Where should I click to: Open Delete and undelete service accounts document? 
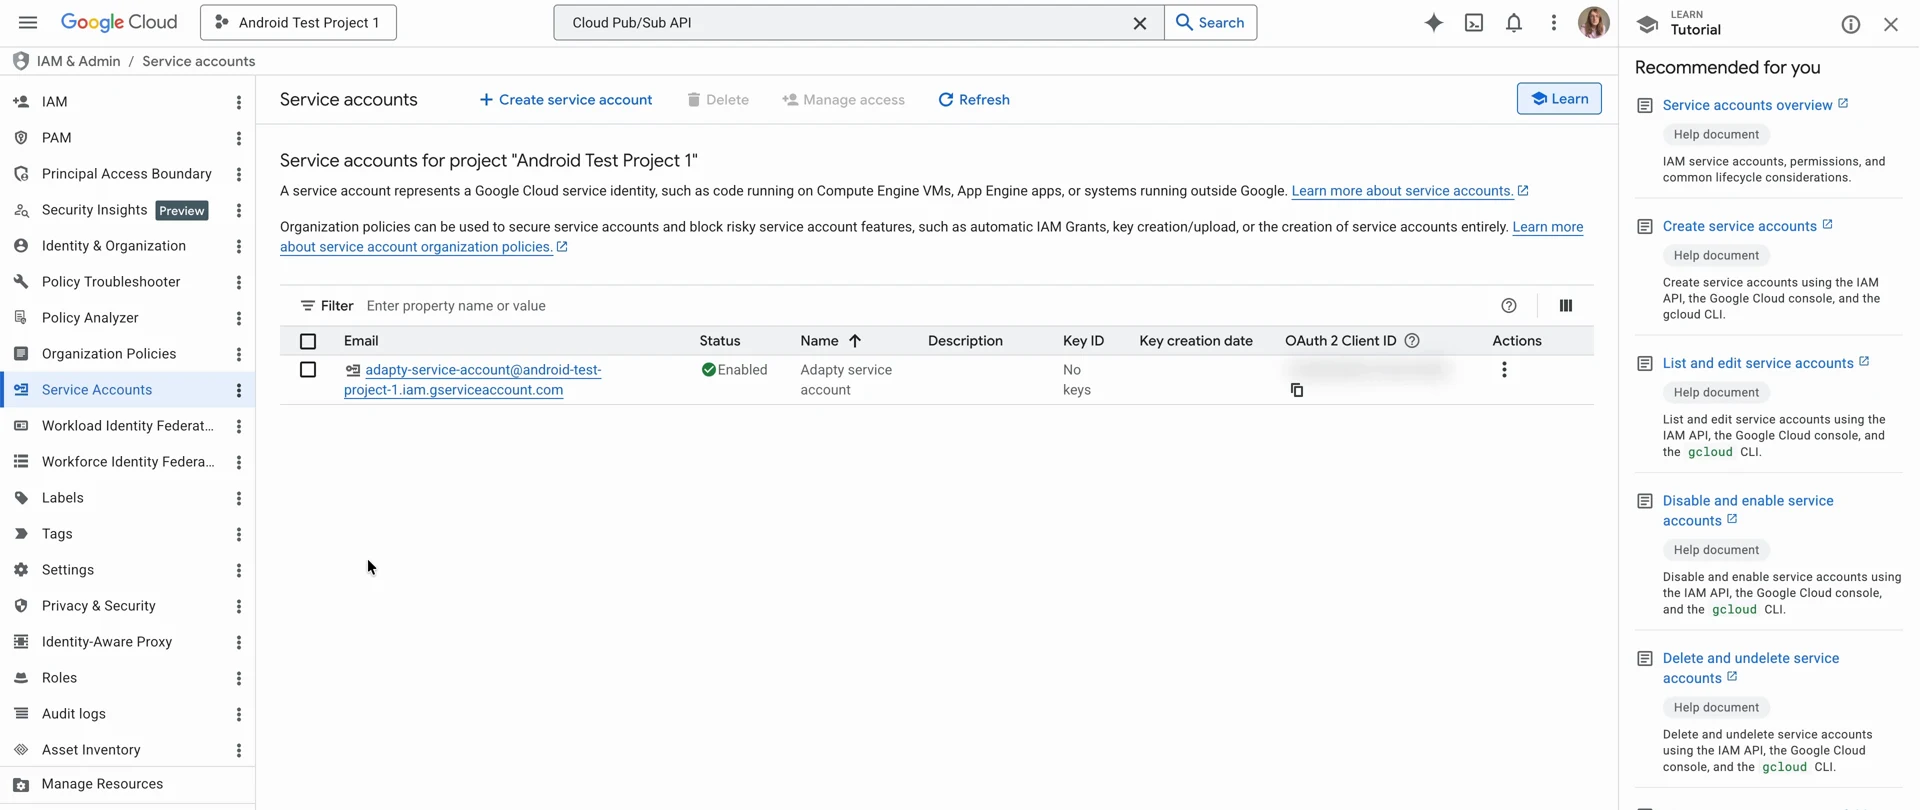click(x=1751, y=668)
